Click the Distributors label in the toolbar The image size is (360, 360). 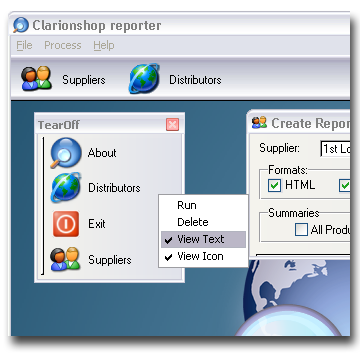[195, 80]
